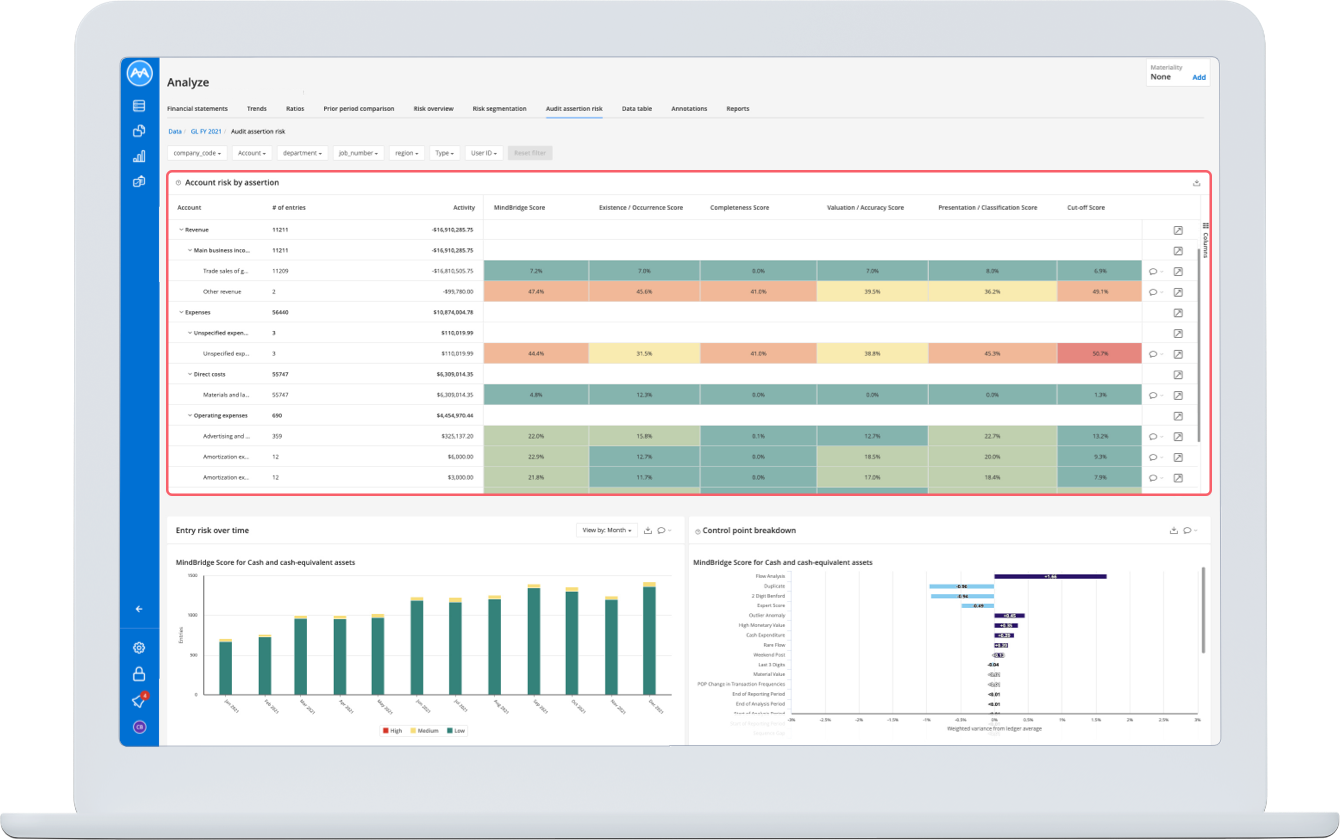Toggle the Low series in chart legend
Viewport: 1340px width, 840px height.
coord(455,730)
